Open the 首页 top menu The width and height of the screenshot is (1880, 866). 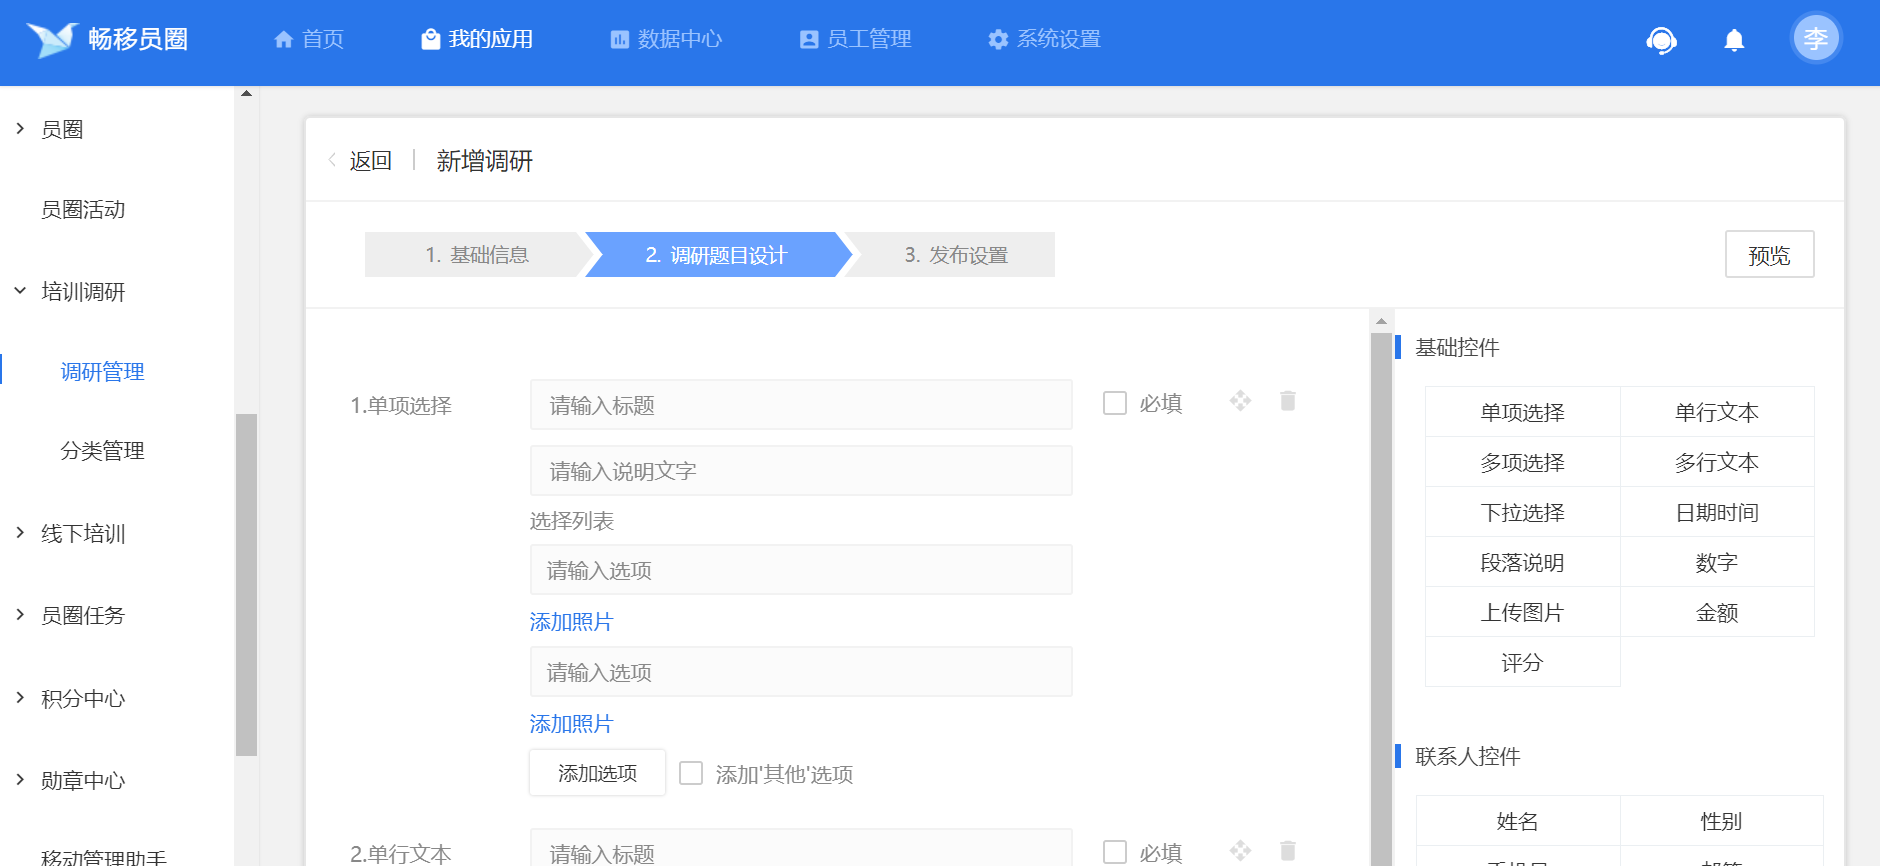[x=309, y=39]
